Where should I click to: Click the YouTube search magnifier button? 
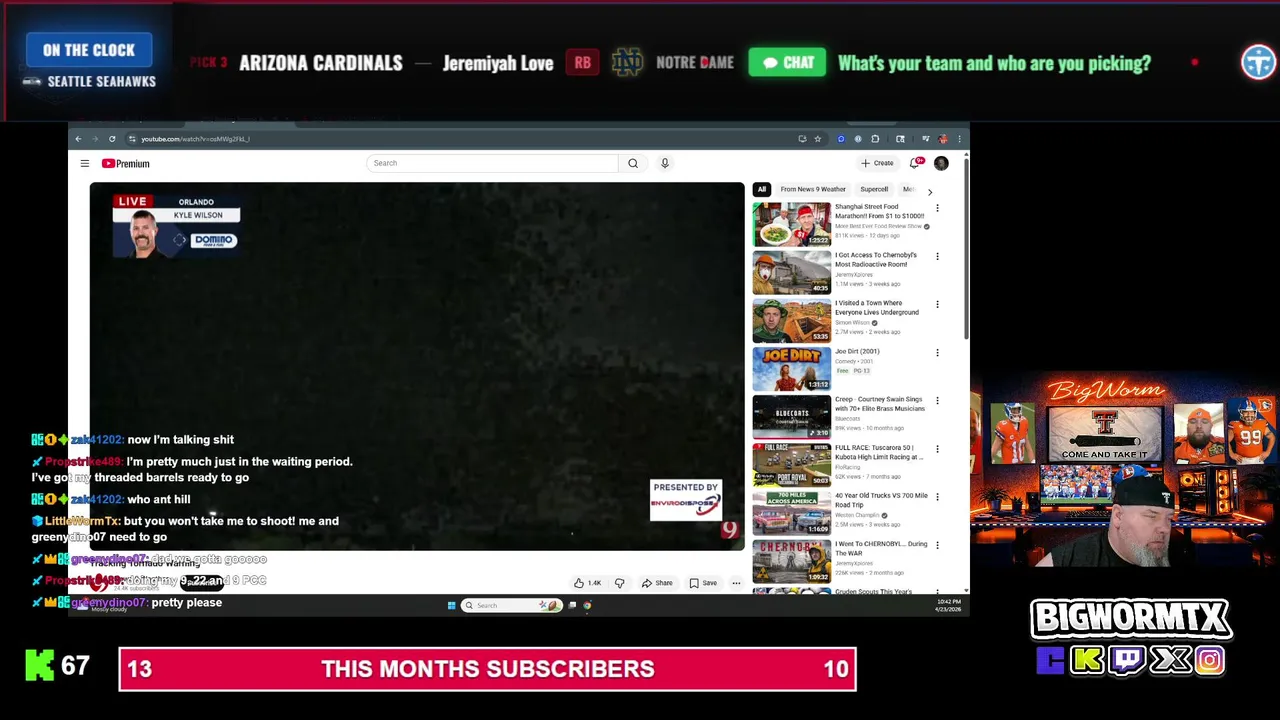pyautogui.click(x=633, y=163)
